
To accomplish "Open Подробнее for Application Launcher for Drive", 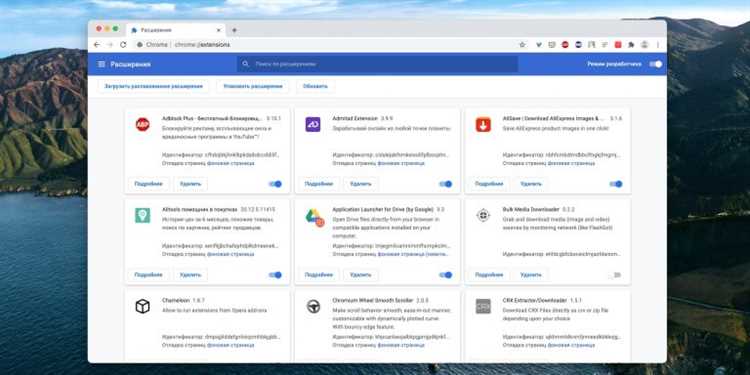I will [319, 275].
